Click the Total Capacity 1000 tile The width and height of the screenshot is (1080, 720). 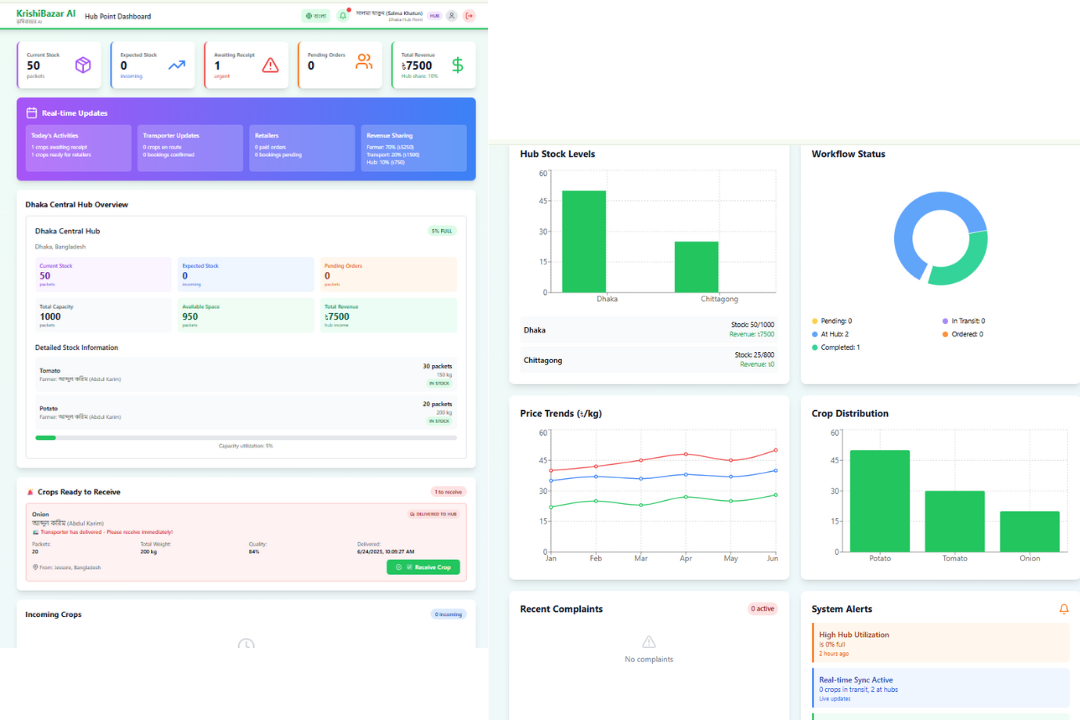point(103,316)
